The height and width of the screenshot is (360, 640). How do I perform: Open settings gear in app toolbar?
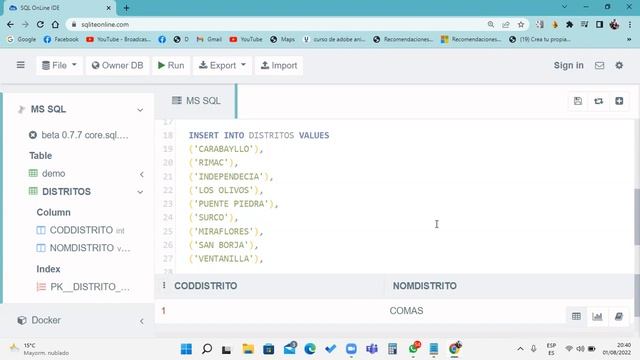click(619, 65)
